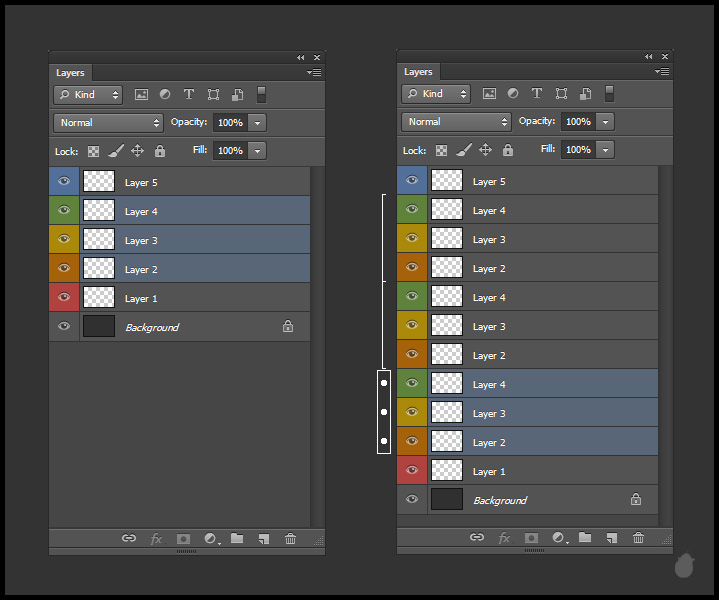Turn off layer filtering switch in left panel

click(261, 94)
